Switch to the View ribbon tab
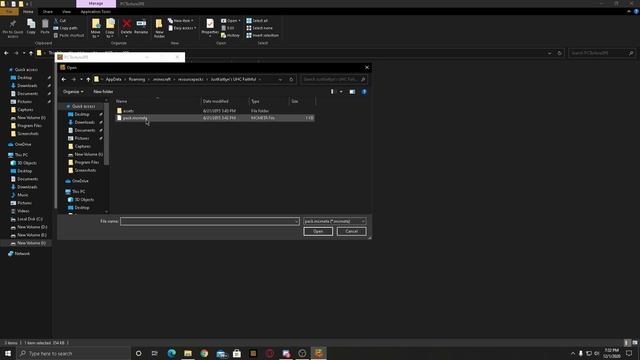 [x=66, y=12]
